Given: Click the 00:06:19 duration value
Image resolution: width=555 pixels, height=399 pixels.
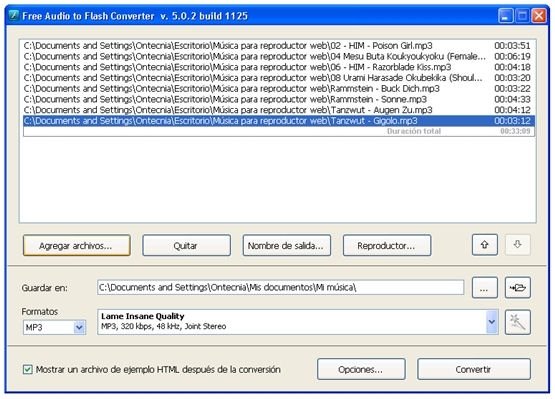Looking at the screenshot, I should point(512,56).
